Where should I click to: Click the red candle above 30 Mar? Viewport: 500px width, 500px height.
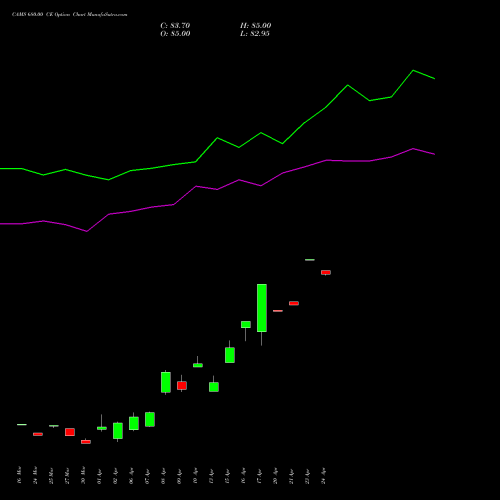[x=86, y=442]
